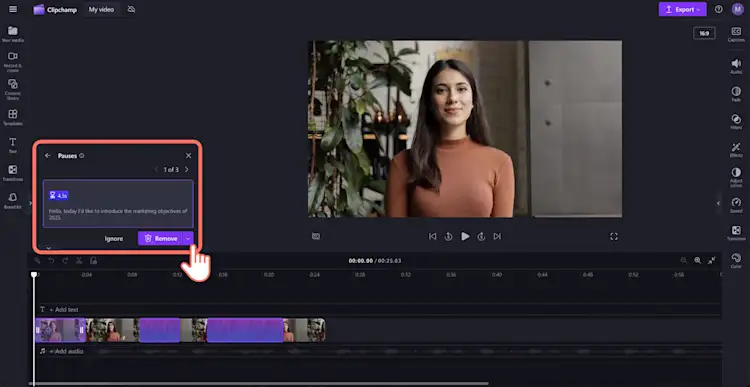The image size is (750, 387).
Task: Play the video preview
Action: [x=465, y=236]
